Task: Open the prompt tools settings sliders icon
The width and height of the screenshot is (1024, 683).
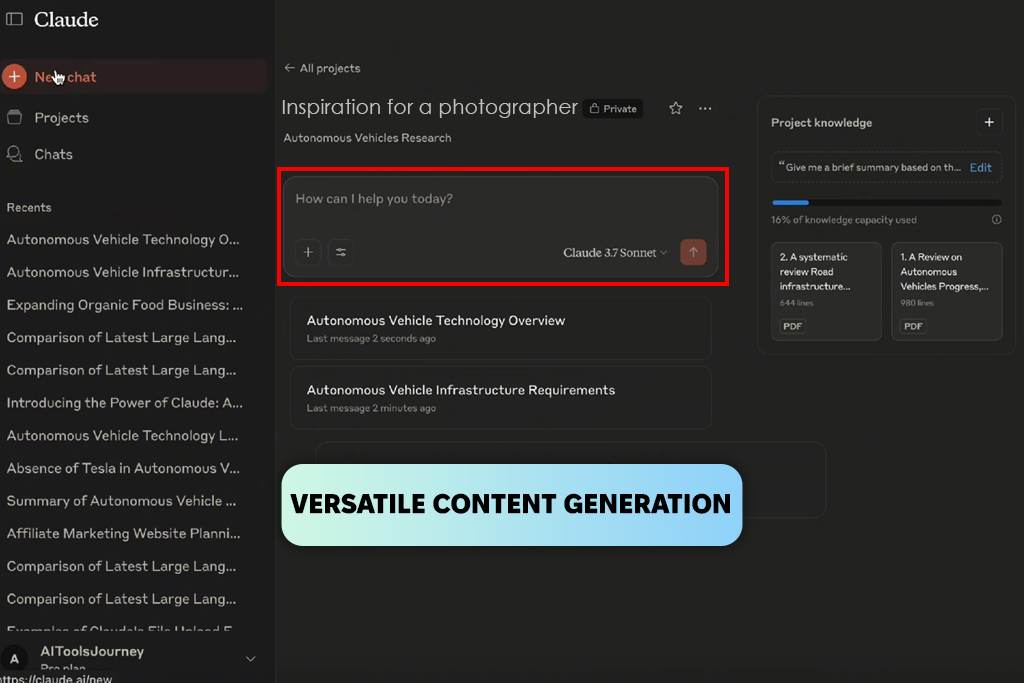Action: coord(341,252)
